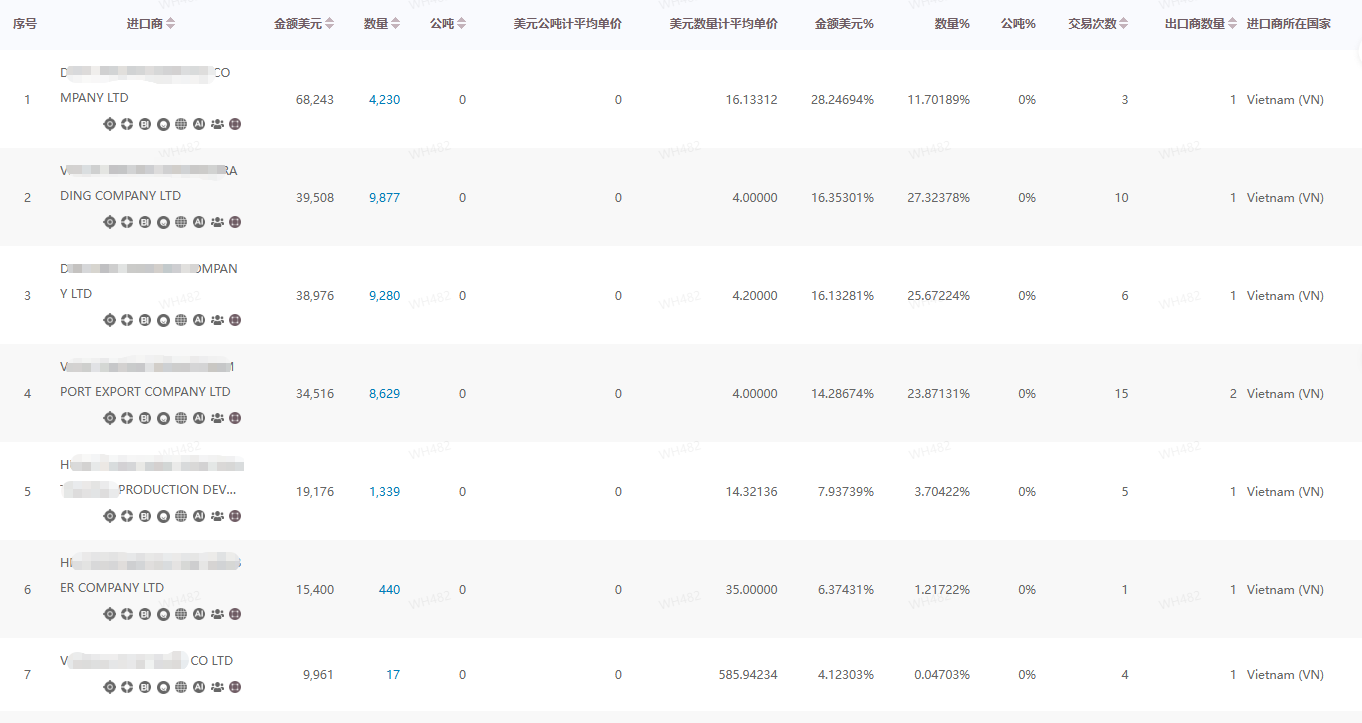Sort the 进口商 column
Screen dimensions: 1362x723
(170, 24)
